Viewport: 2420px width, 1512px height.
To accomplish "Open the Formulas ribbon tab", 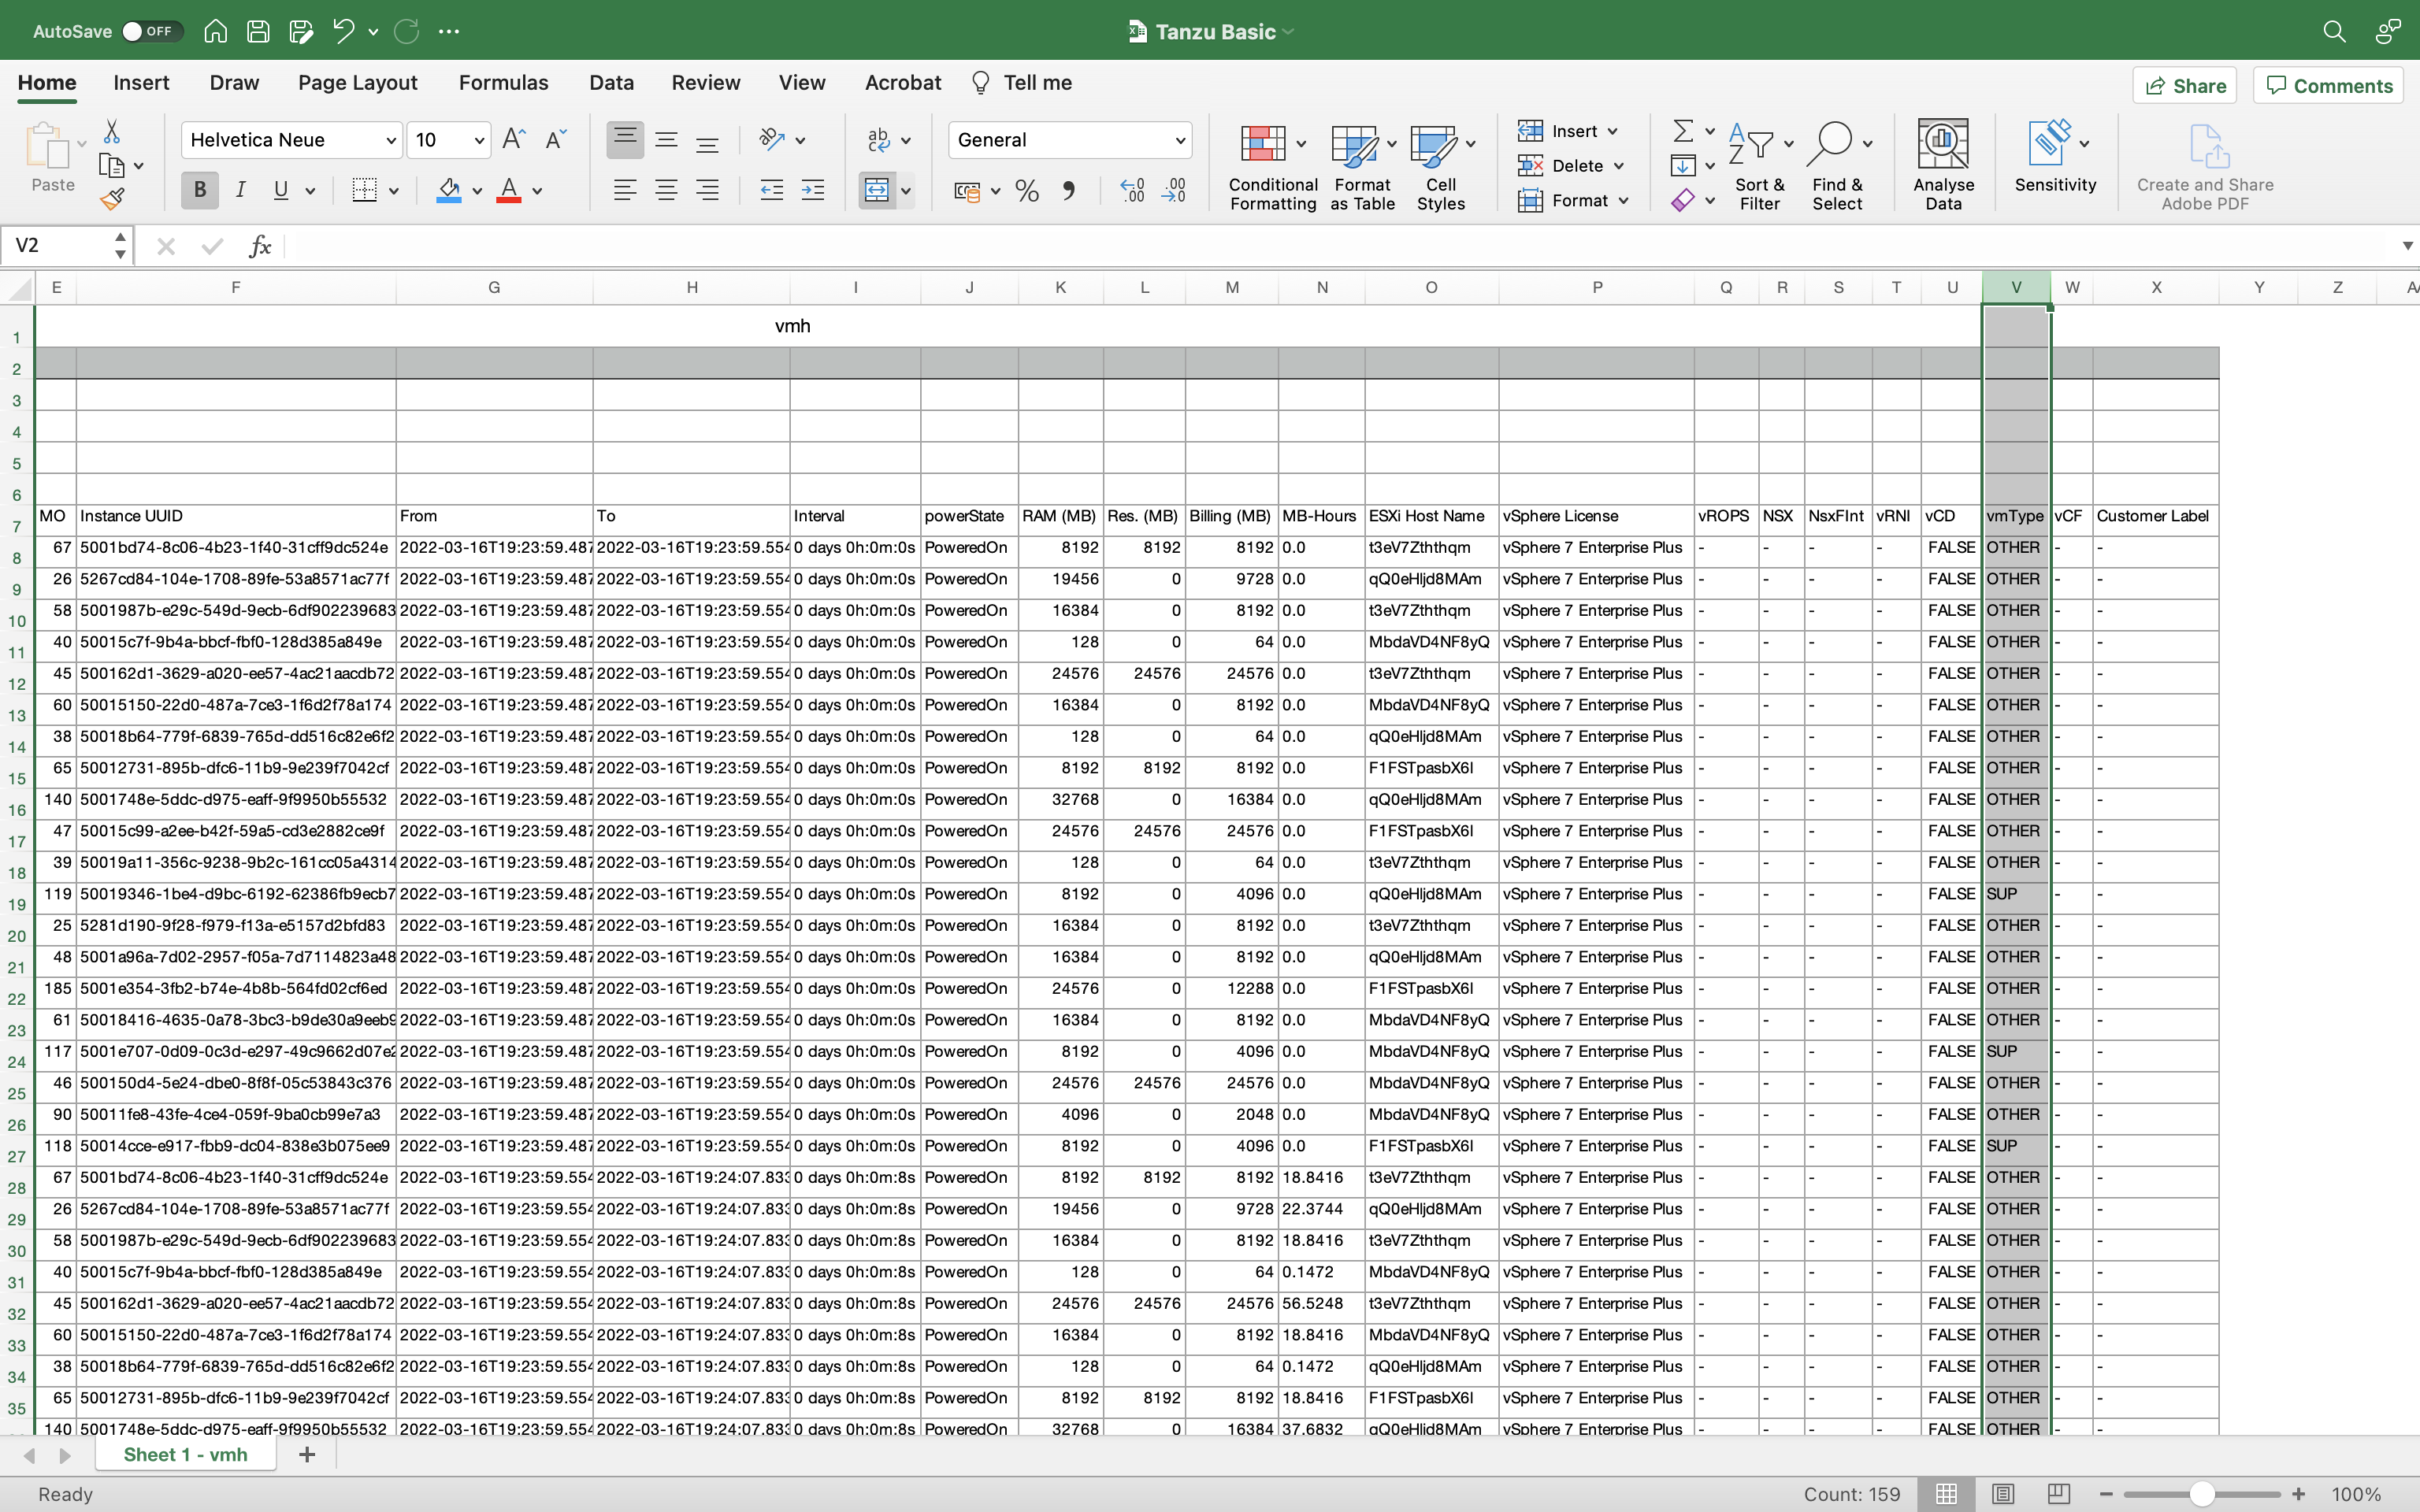I will pos(503,83).
